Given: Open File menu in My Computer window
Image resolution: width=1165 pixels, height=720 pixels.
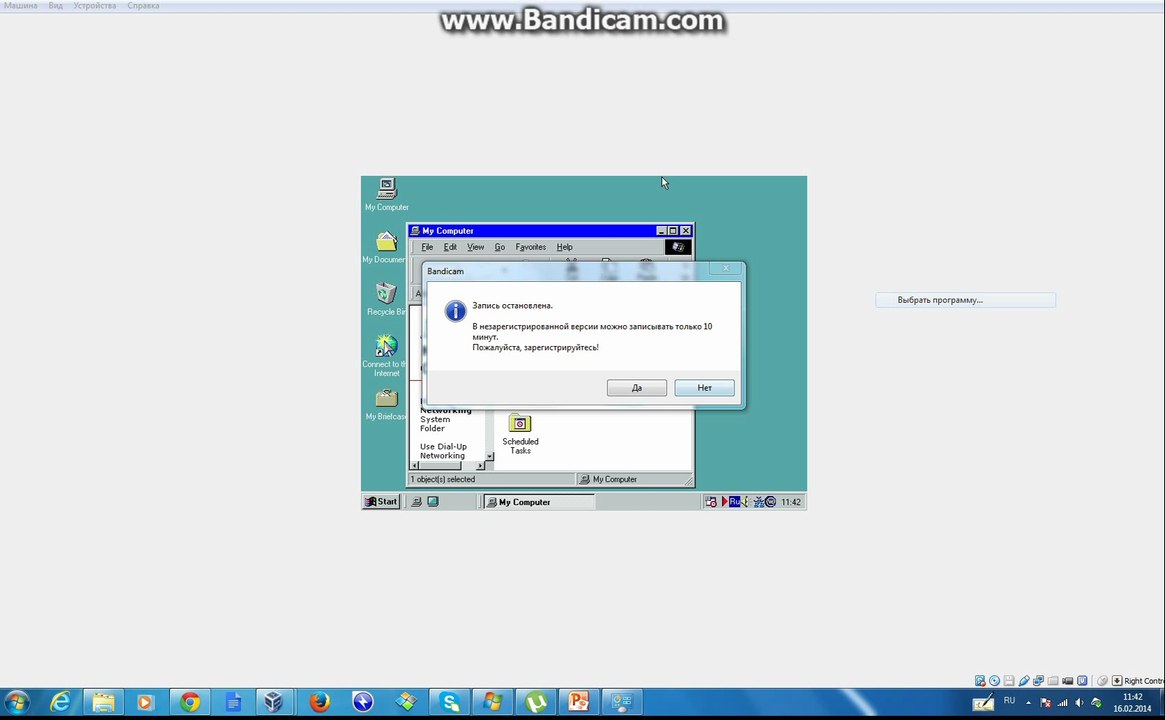Looking at the screenshot, I should click(x=427, y=247).
